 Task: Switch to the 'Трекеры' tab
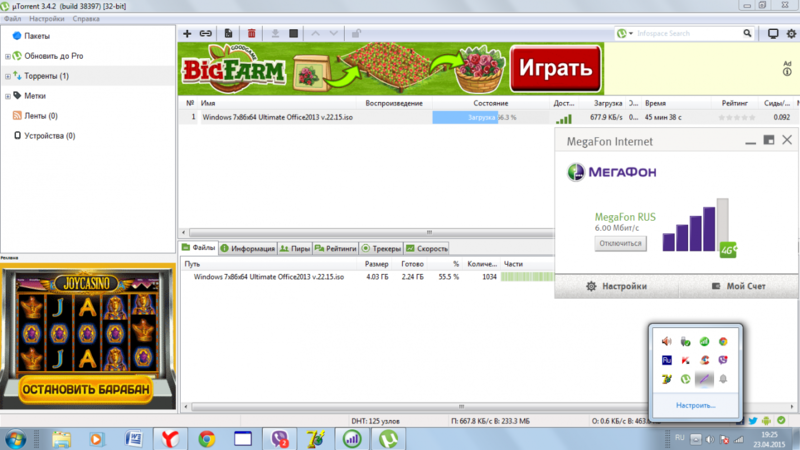pyautogui.click(x=381, y=248)
